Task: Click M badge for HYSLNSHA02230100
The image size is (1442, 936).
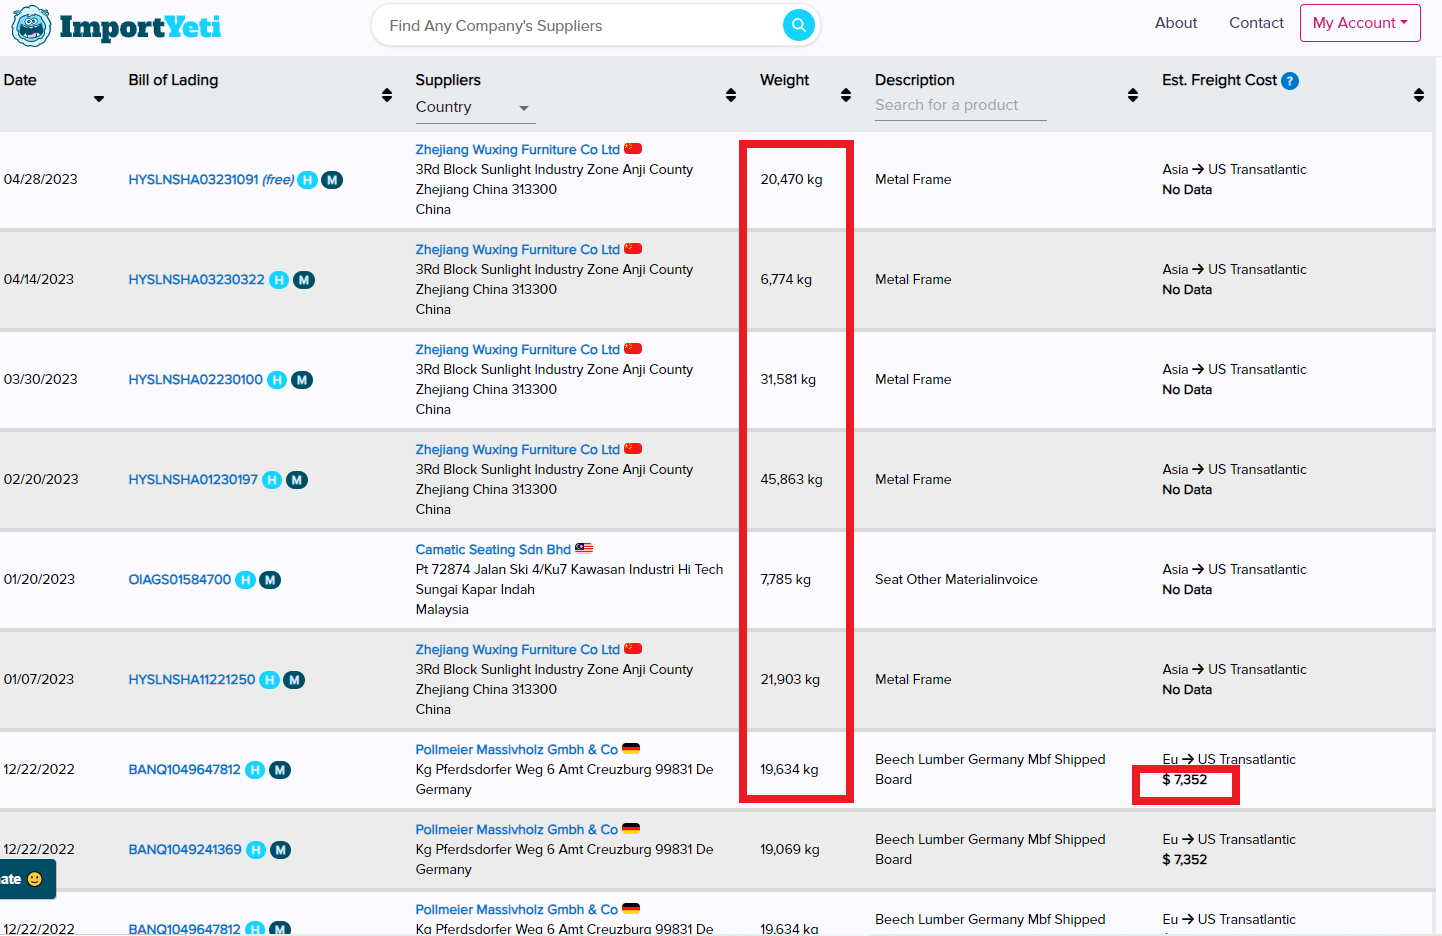Action: click(302, 380)
